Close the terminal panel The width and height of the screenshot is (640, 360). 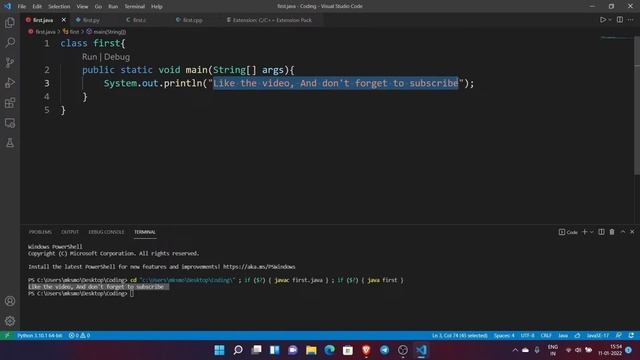[632, 232]
